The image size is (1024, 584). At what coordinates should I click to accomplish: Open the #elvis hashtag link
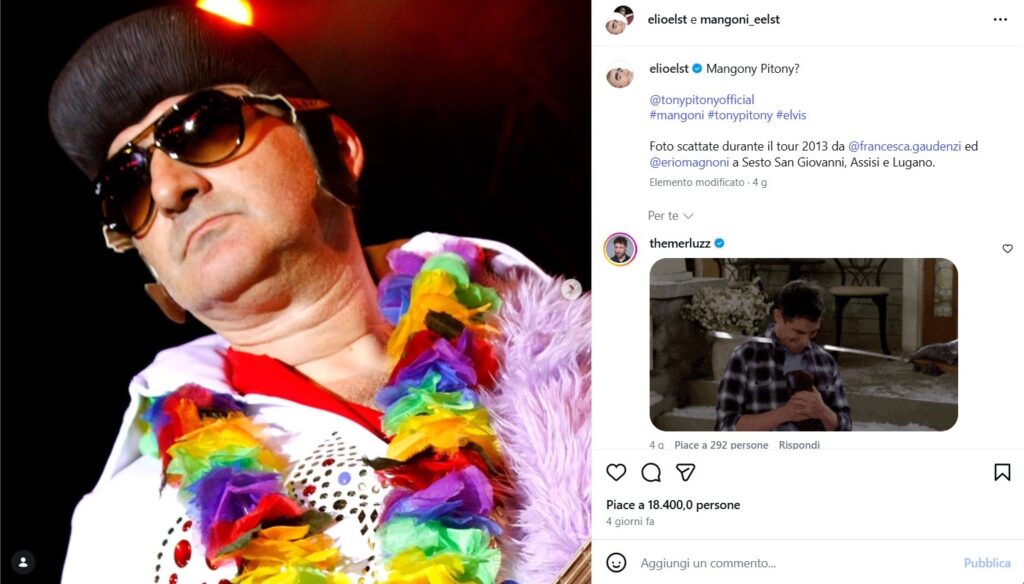point(791,115)
